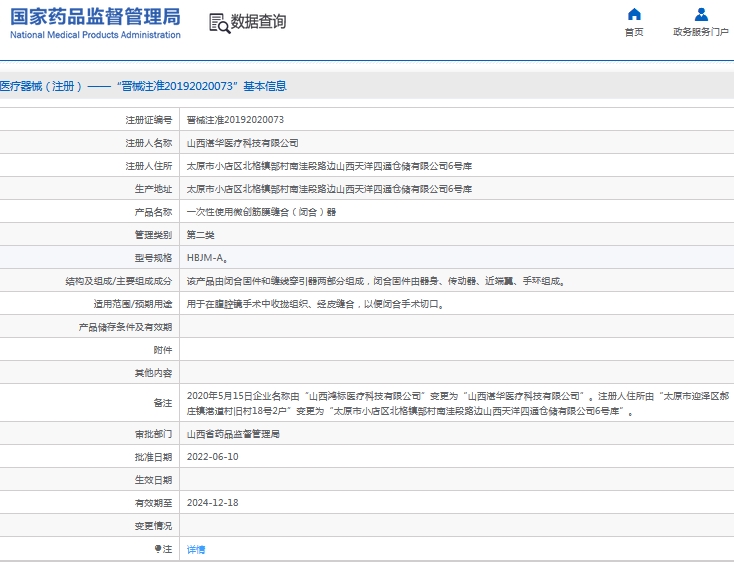
Task: Click approval date 2022-06-10
Action: 213,457
